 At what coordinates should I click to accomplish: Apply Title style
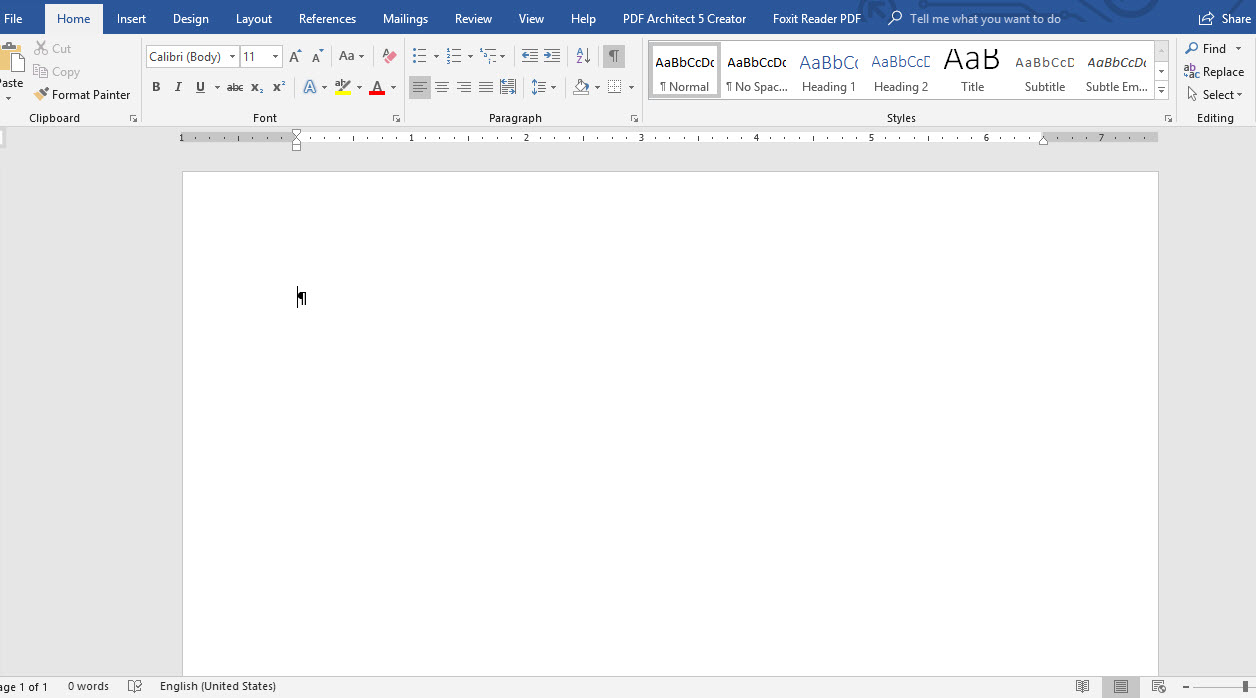(x=973, y=70)
